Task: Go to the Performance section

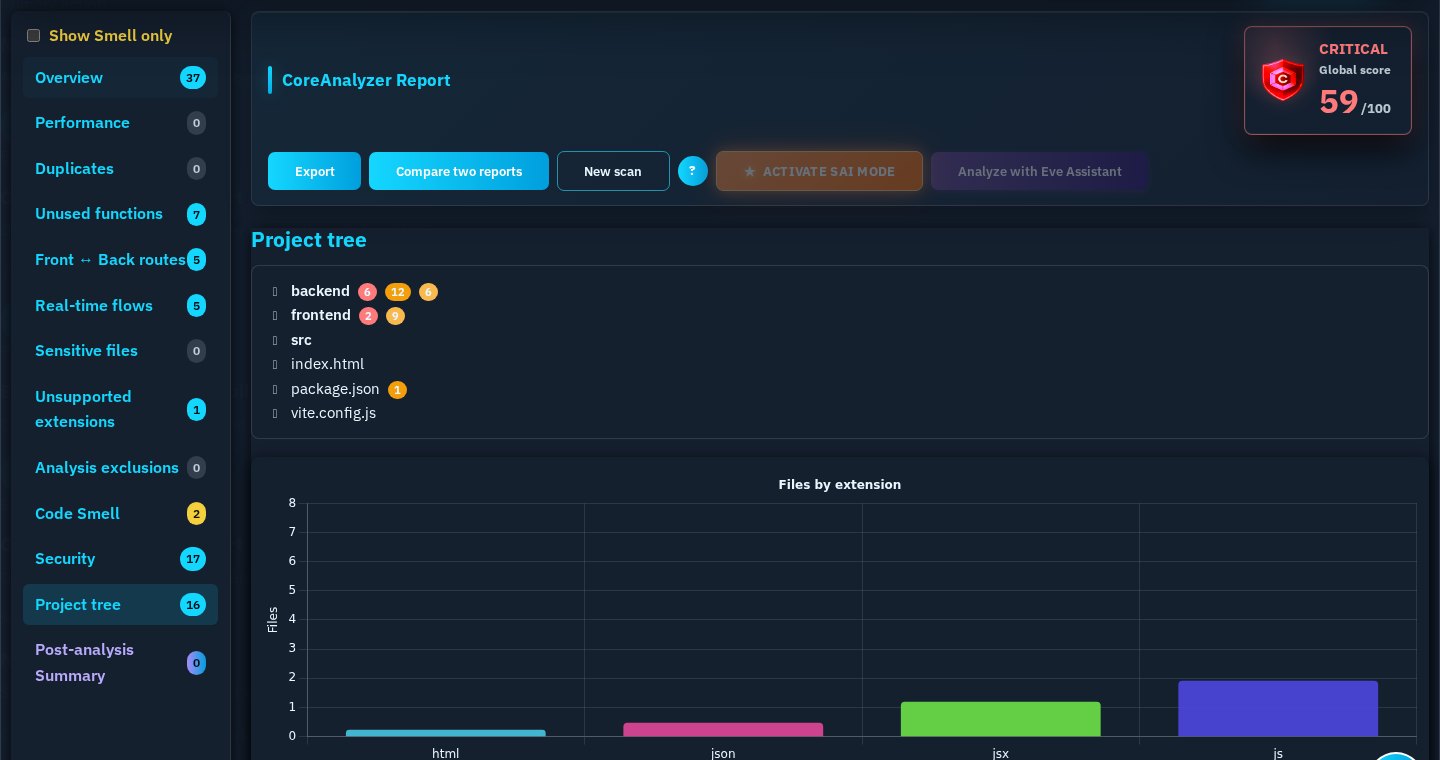Action: 120,123
